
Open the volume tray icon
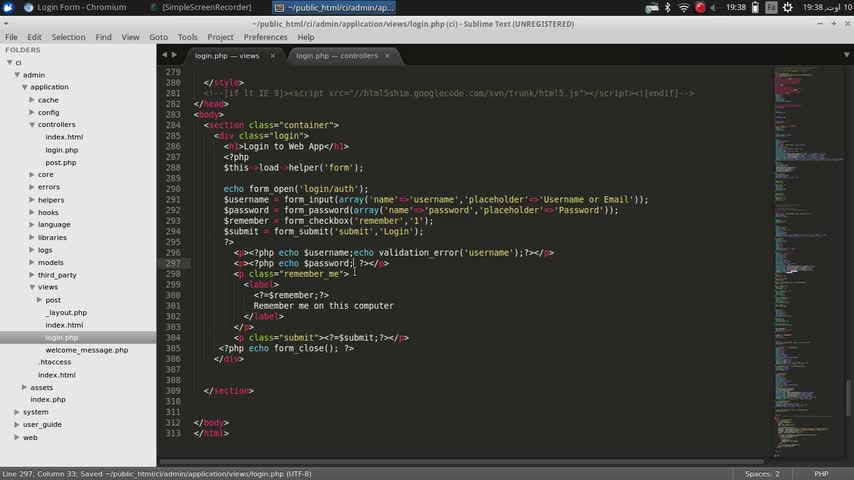click(x=713, y=8)
